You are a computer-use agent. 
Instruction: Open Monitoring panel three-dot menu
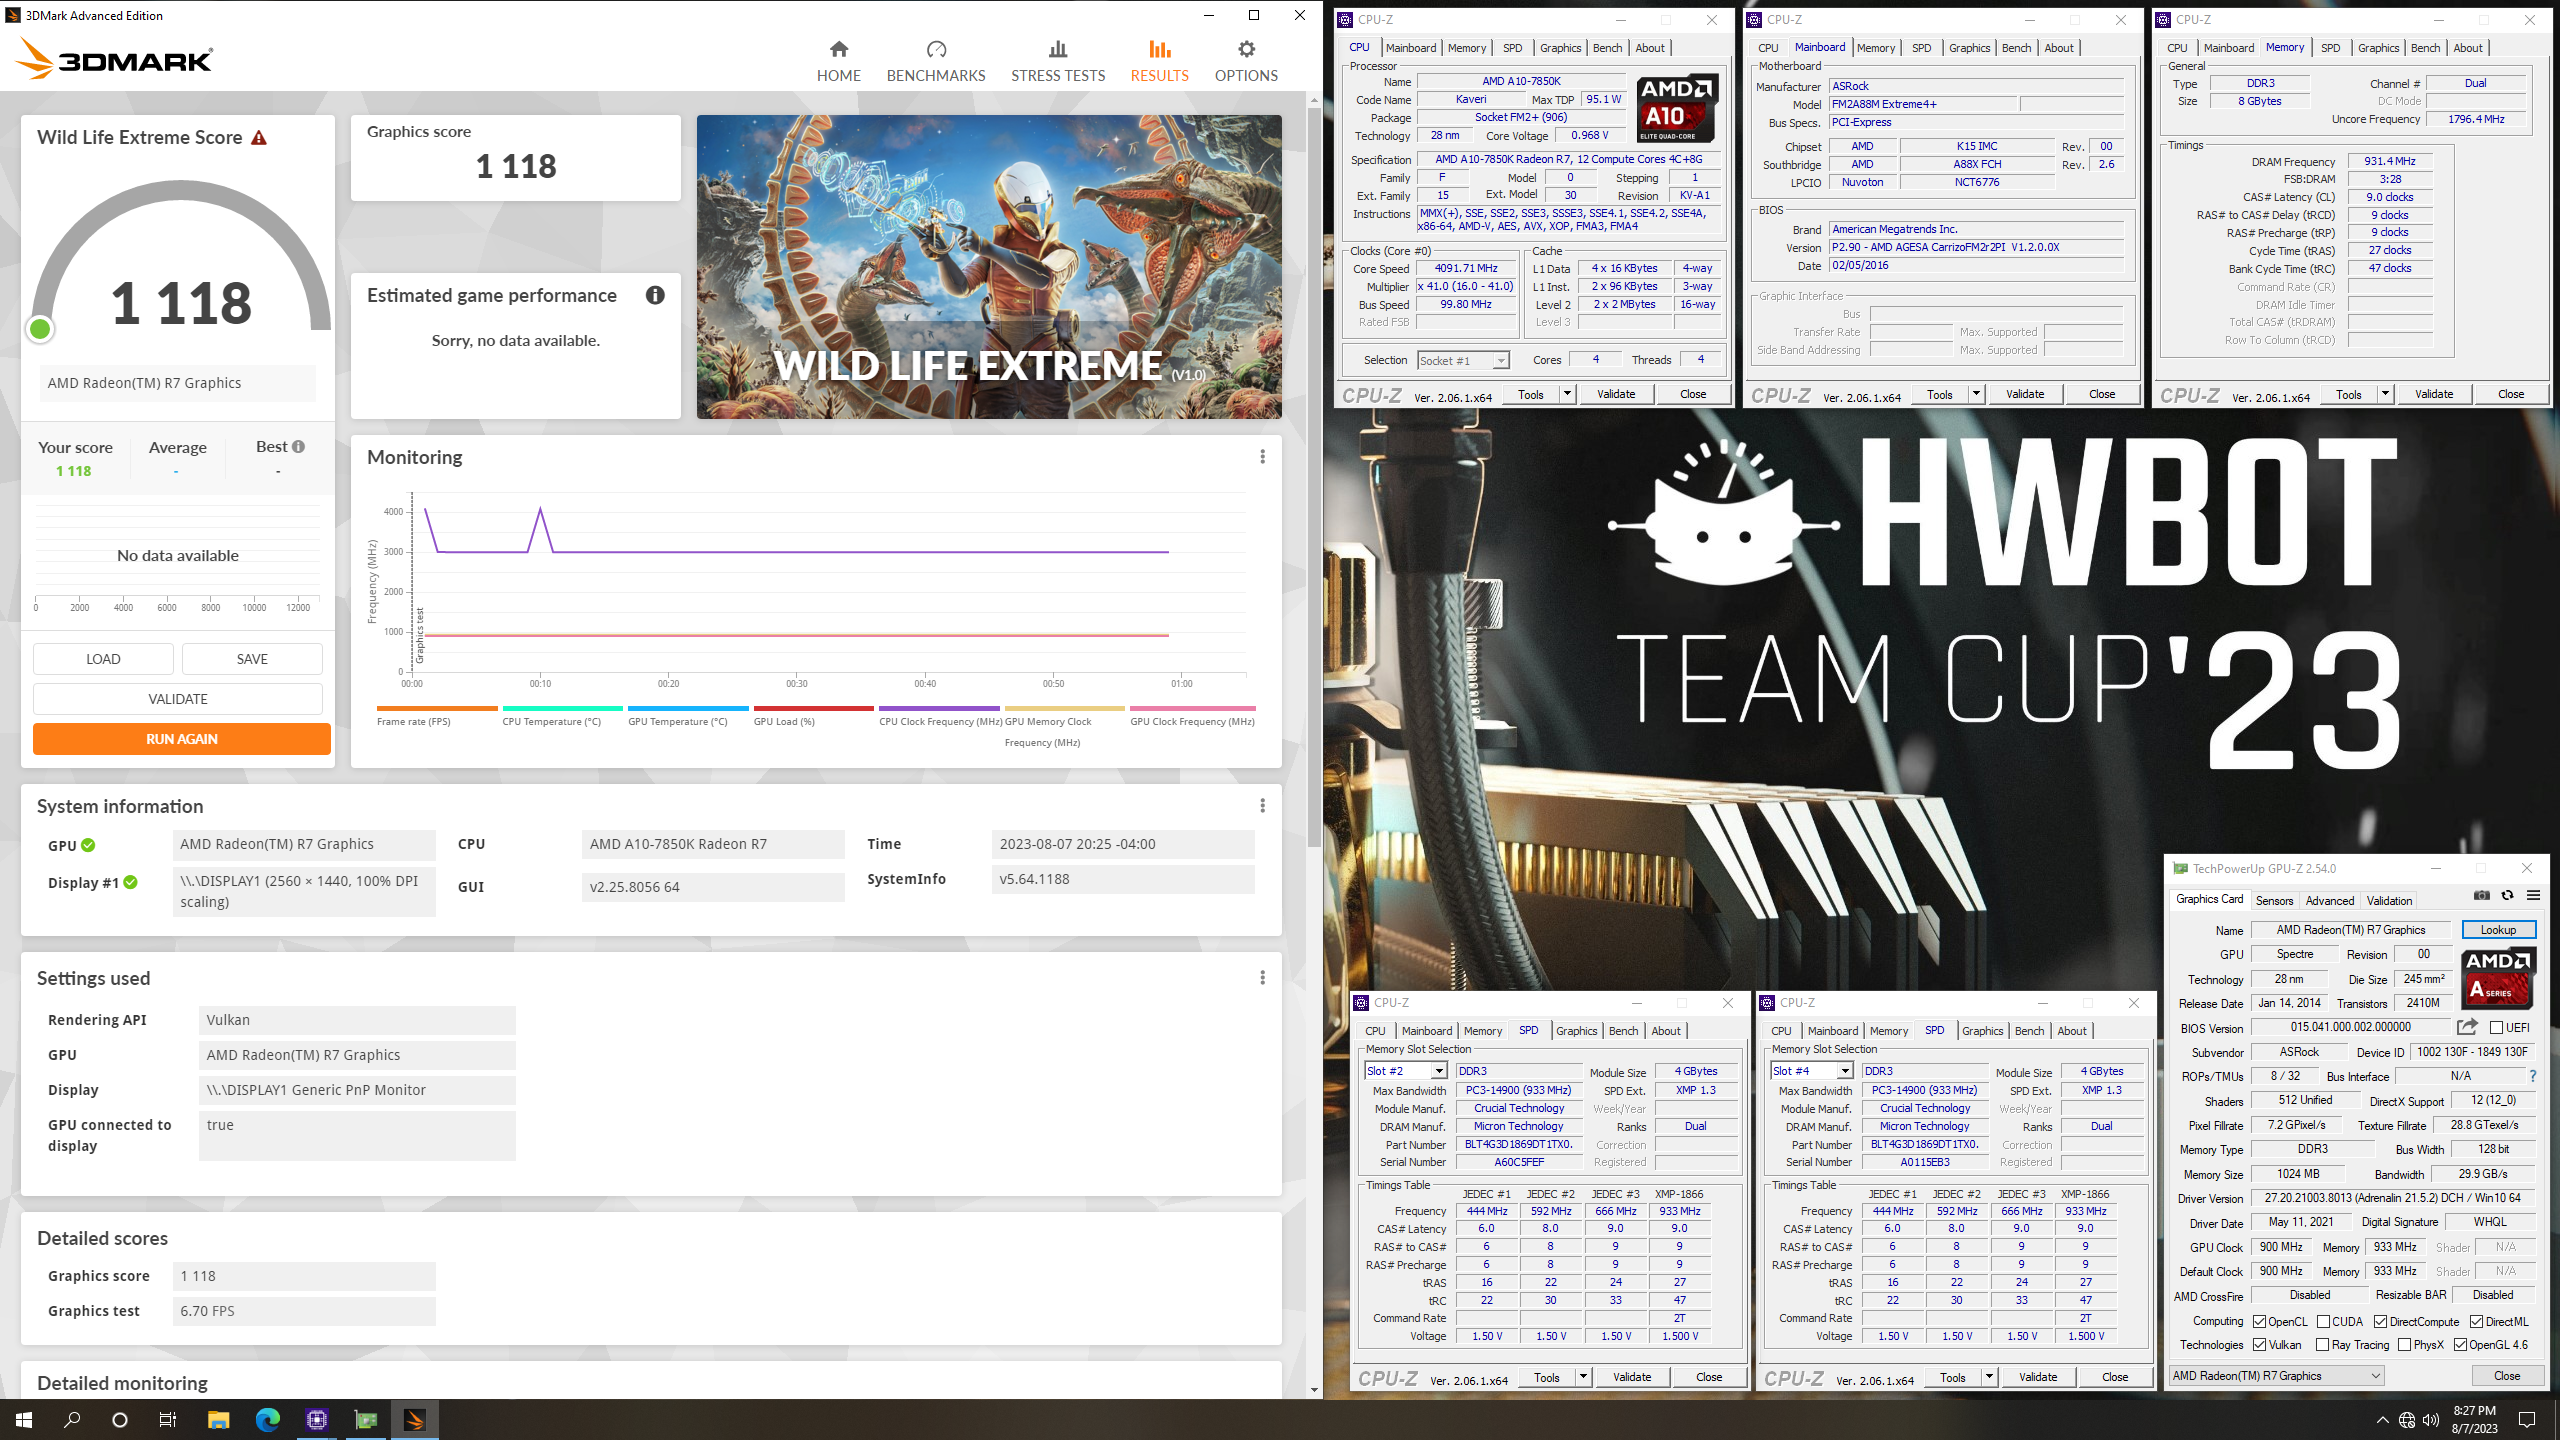point(1262,457)
